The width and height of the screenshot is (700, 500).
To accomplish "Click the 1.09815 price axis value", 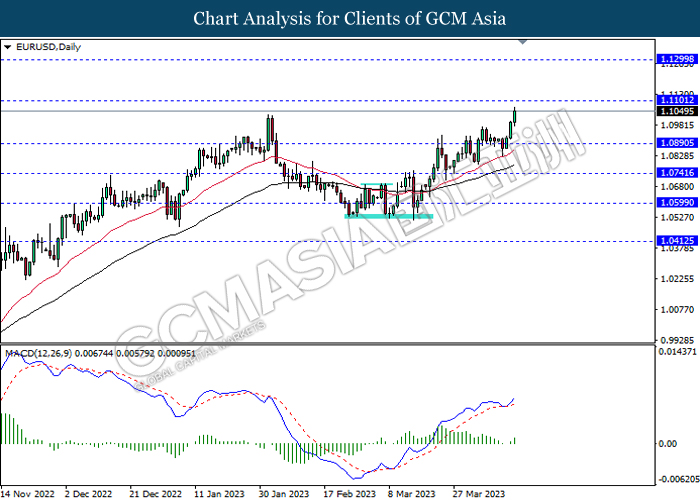I will tap(678, 125).
